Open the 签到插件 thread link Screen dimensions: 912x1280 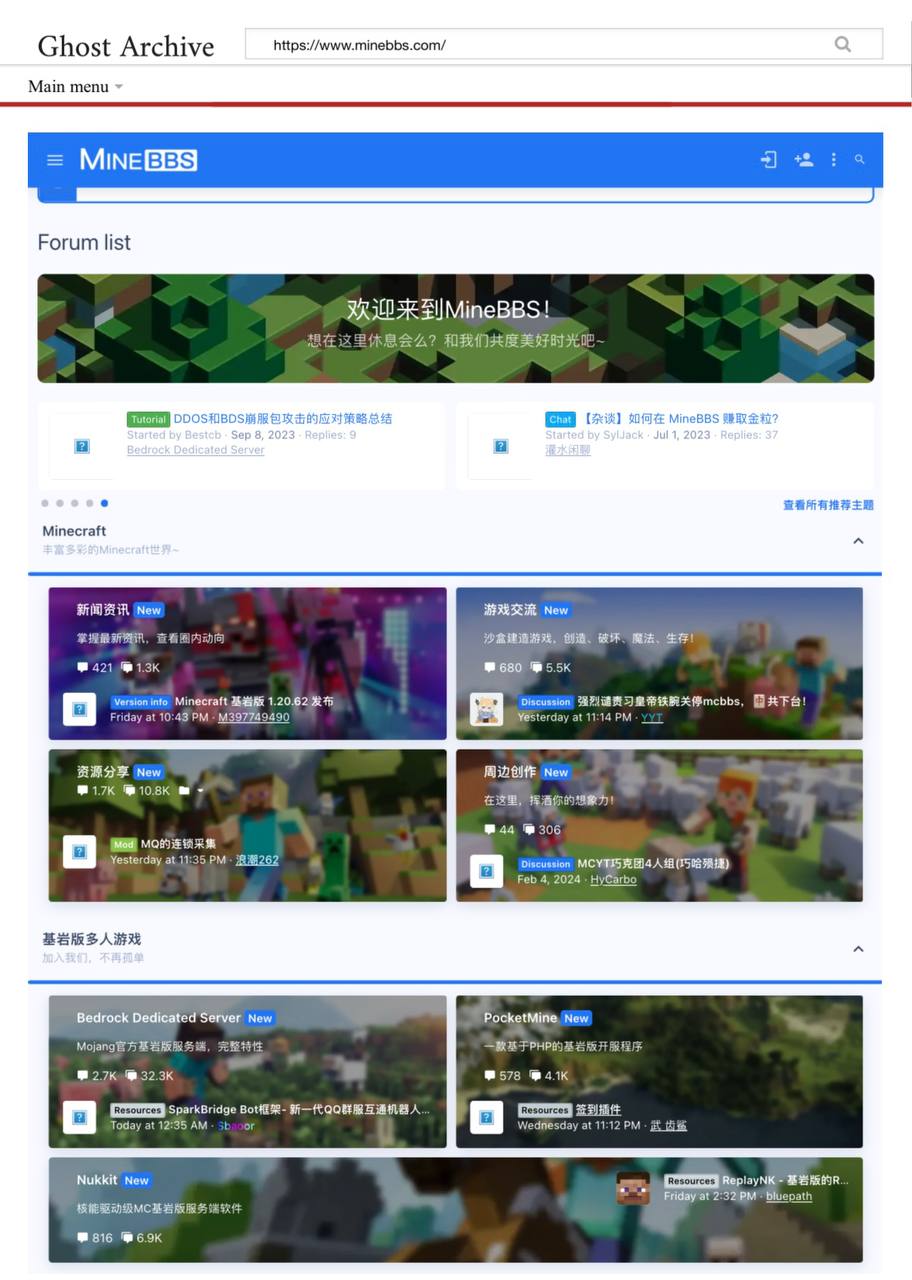click(x=598, y=1110)
